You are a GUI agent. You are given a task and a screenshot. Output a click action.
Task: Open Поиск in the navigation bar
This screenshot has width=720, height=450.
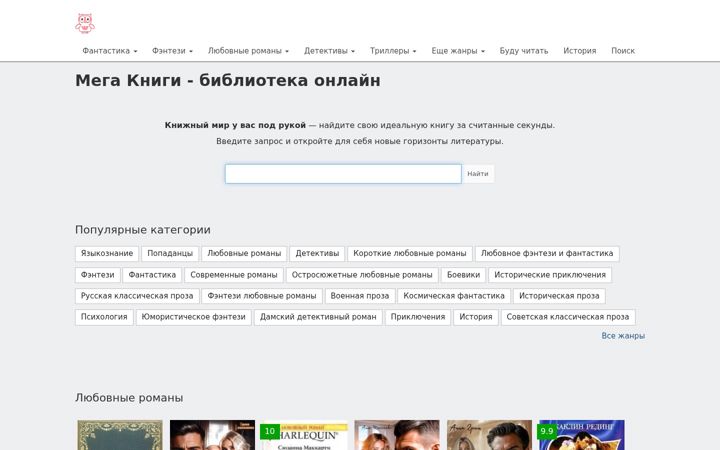tap(623, 51)
